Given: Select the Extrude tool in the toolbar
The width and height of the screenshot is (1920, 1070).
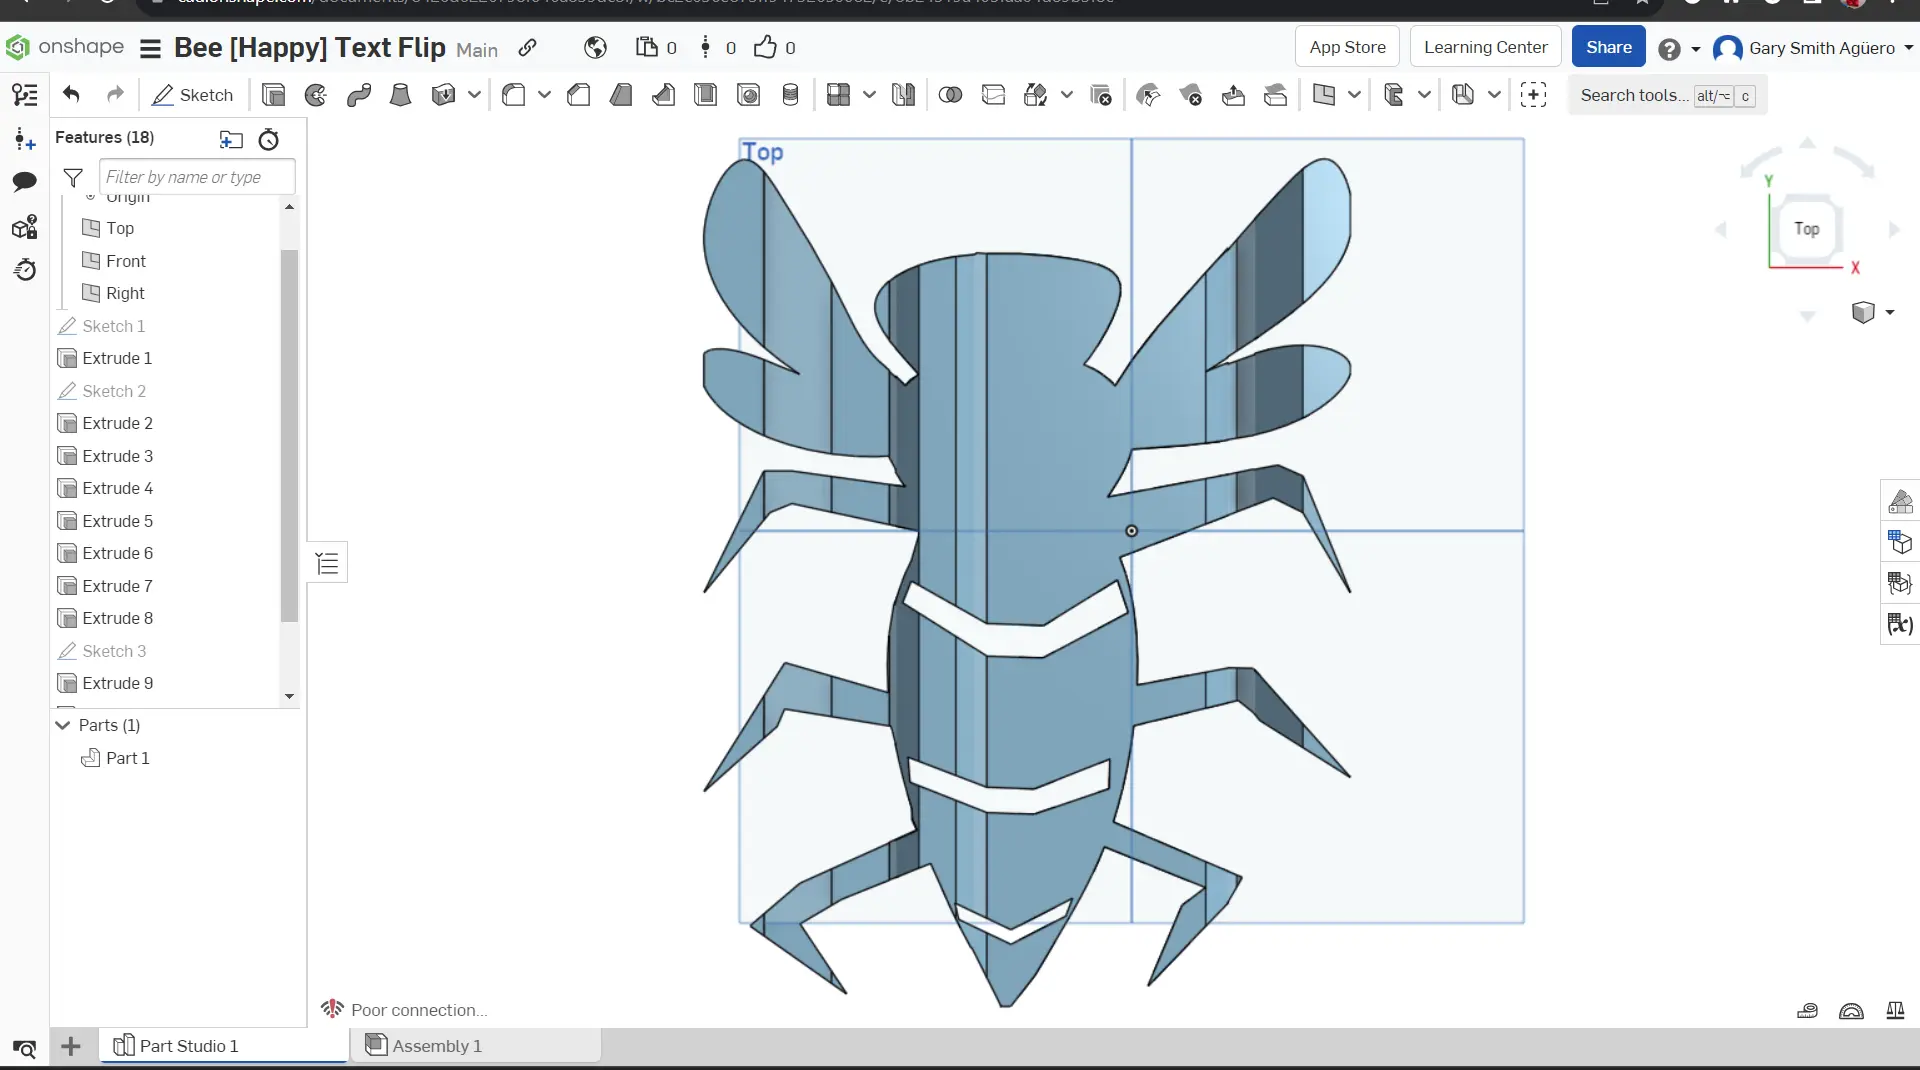Looking at the screenshot, I should tap(273, 95).
